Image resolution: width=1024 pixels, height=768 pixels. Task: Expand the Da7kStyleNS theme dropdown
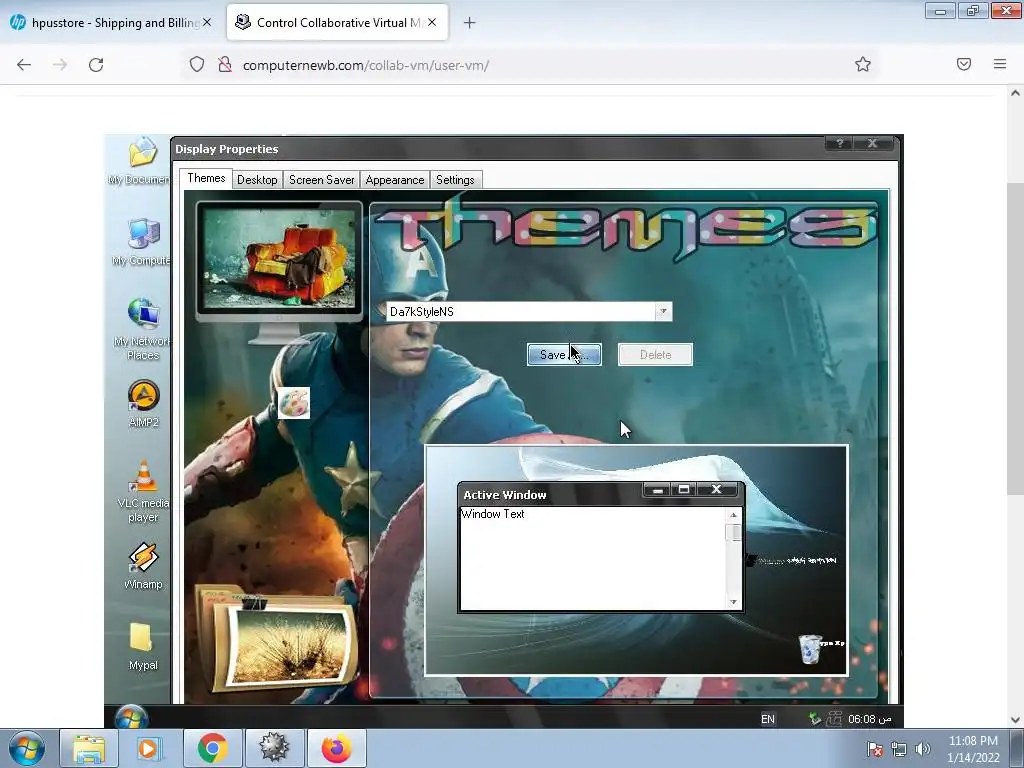coord(663,312)
